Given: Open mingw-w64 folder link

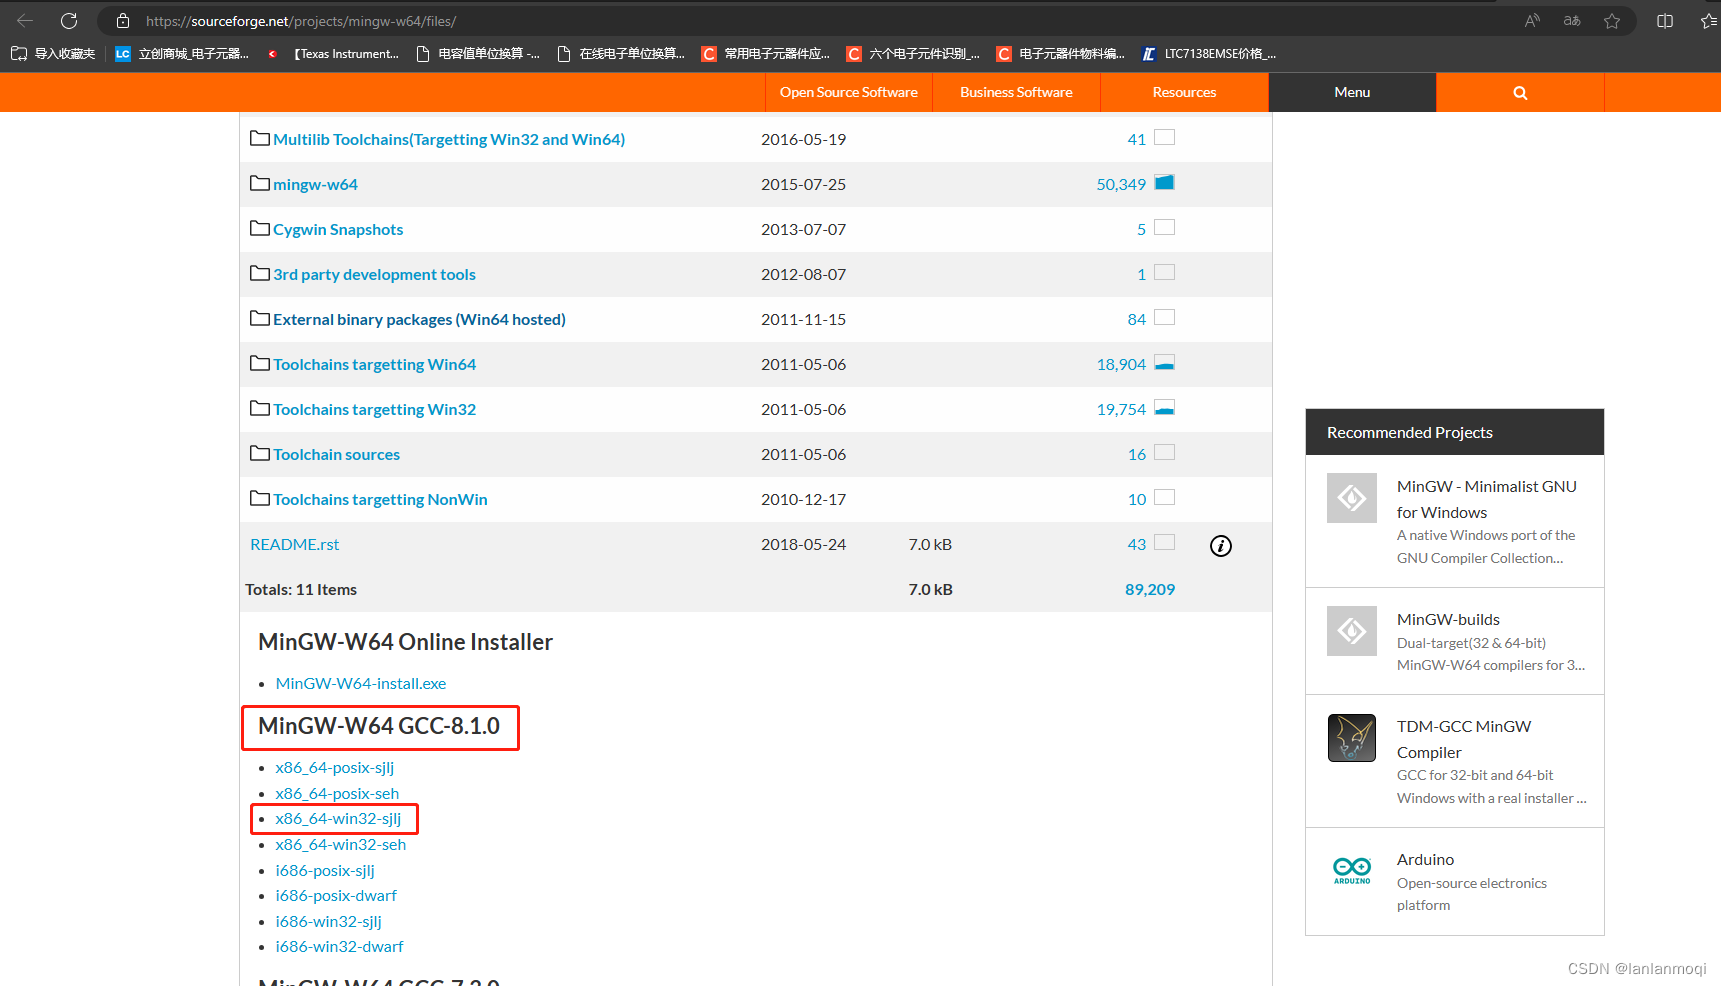Looking at the screenshot, I should coord(315,184).
